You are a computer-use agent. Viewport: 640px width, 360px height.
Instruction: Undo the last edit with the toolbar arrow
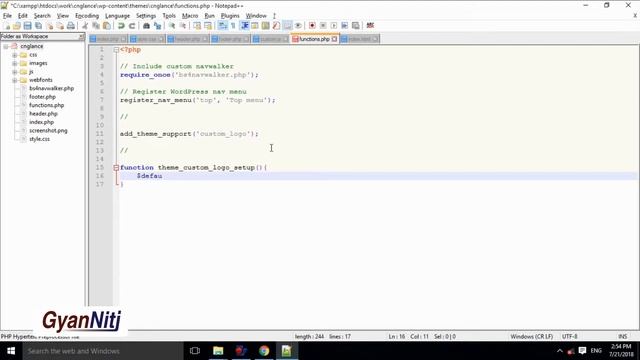pos(121,26)
